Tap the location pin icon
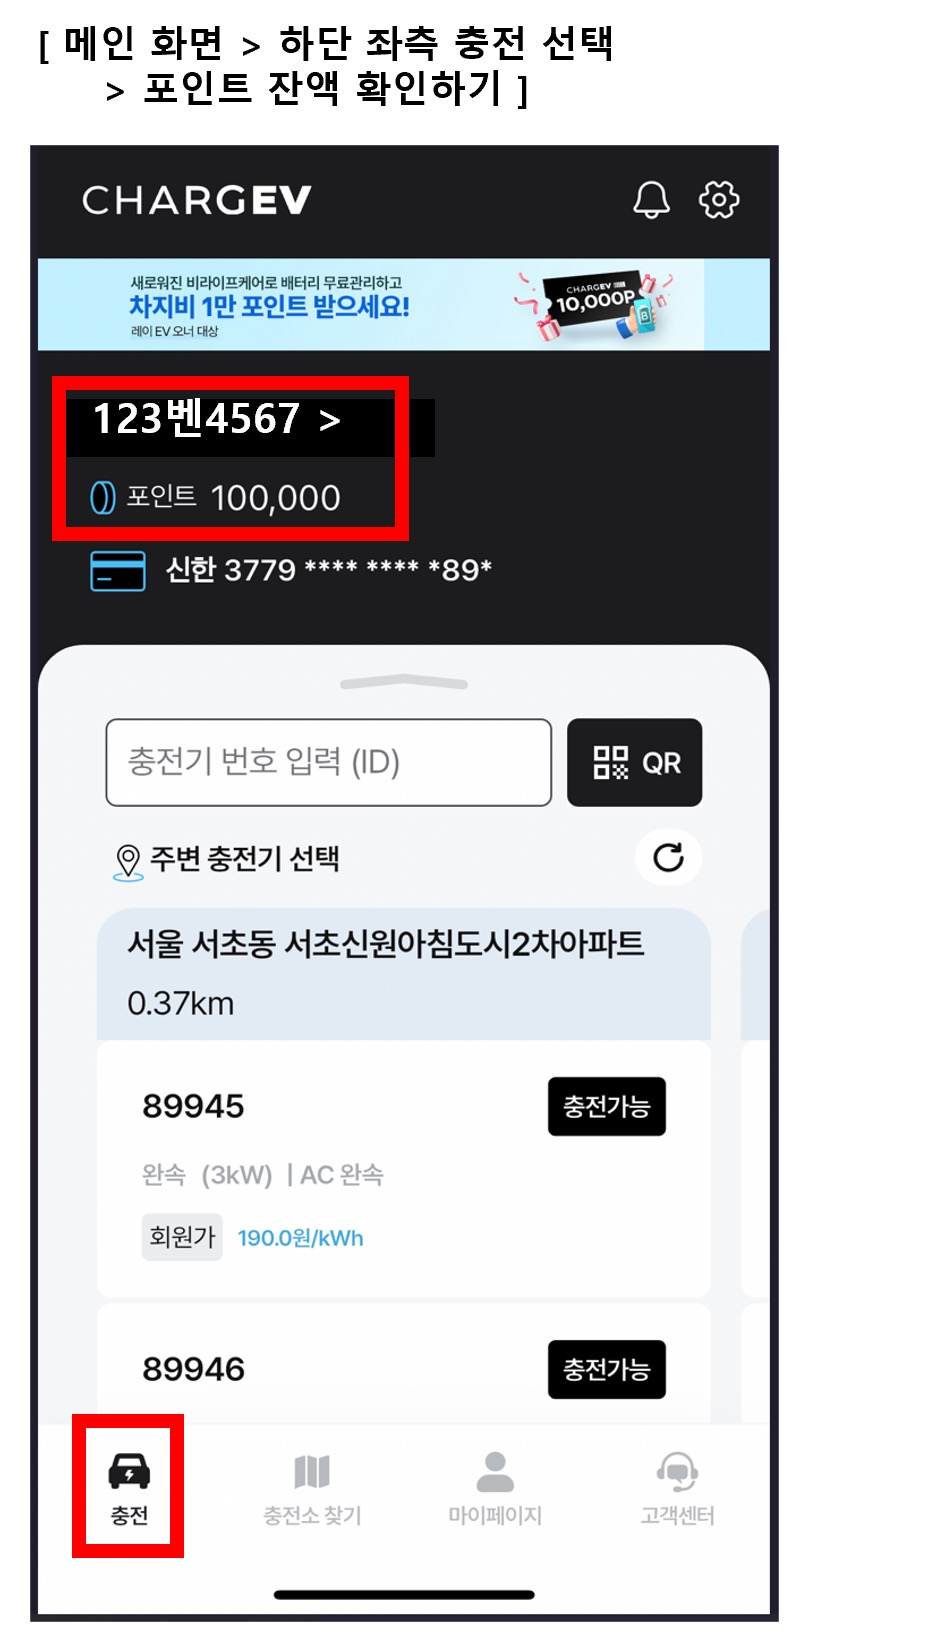Image resolution: width=930 pixels, height=1631 pixels. (x=128, y=861)
